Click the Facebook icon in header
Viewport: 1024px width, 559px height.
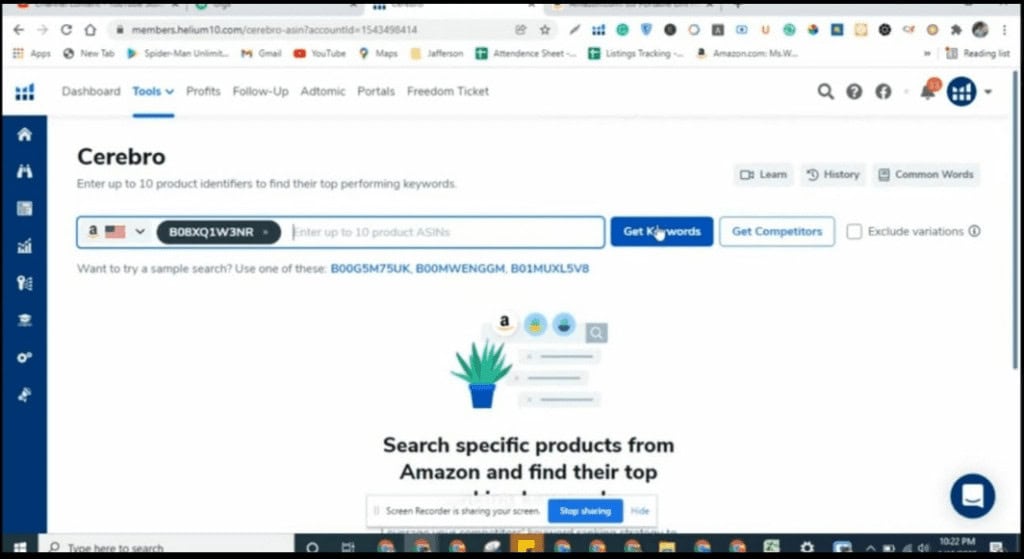pyautogui.click(x=883, y=92)
